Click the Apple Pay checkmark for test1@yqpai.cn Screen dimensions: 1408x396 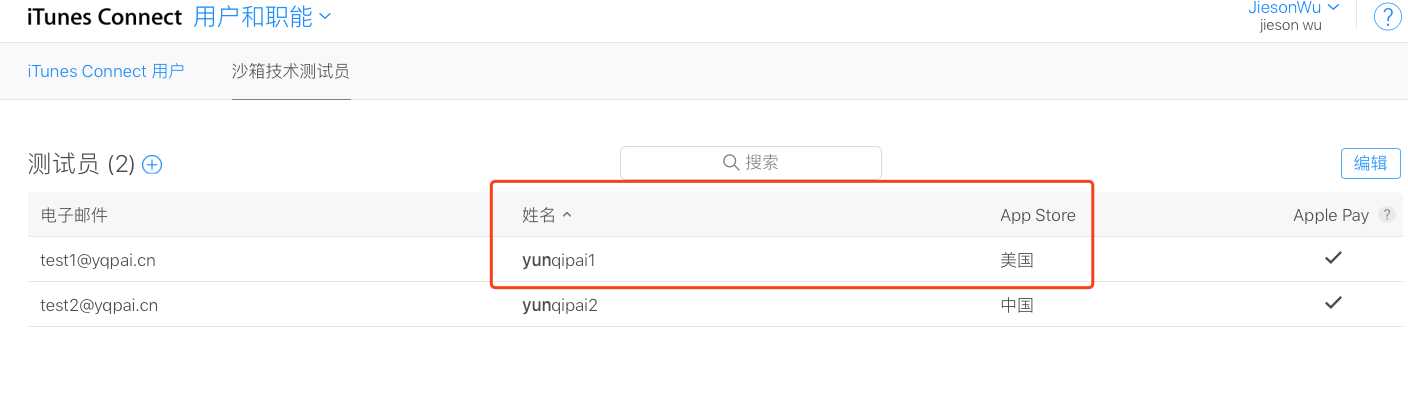(x=1332, y=258)
